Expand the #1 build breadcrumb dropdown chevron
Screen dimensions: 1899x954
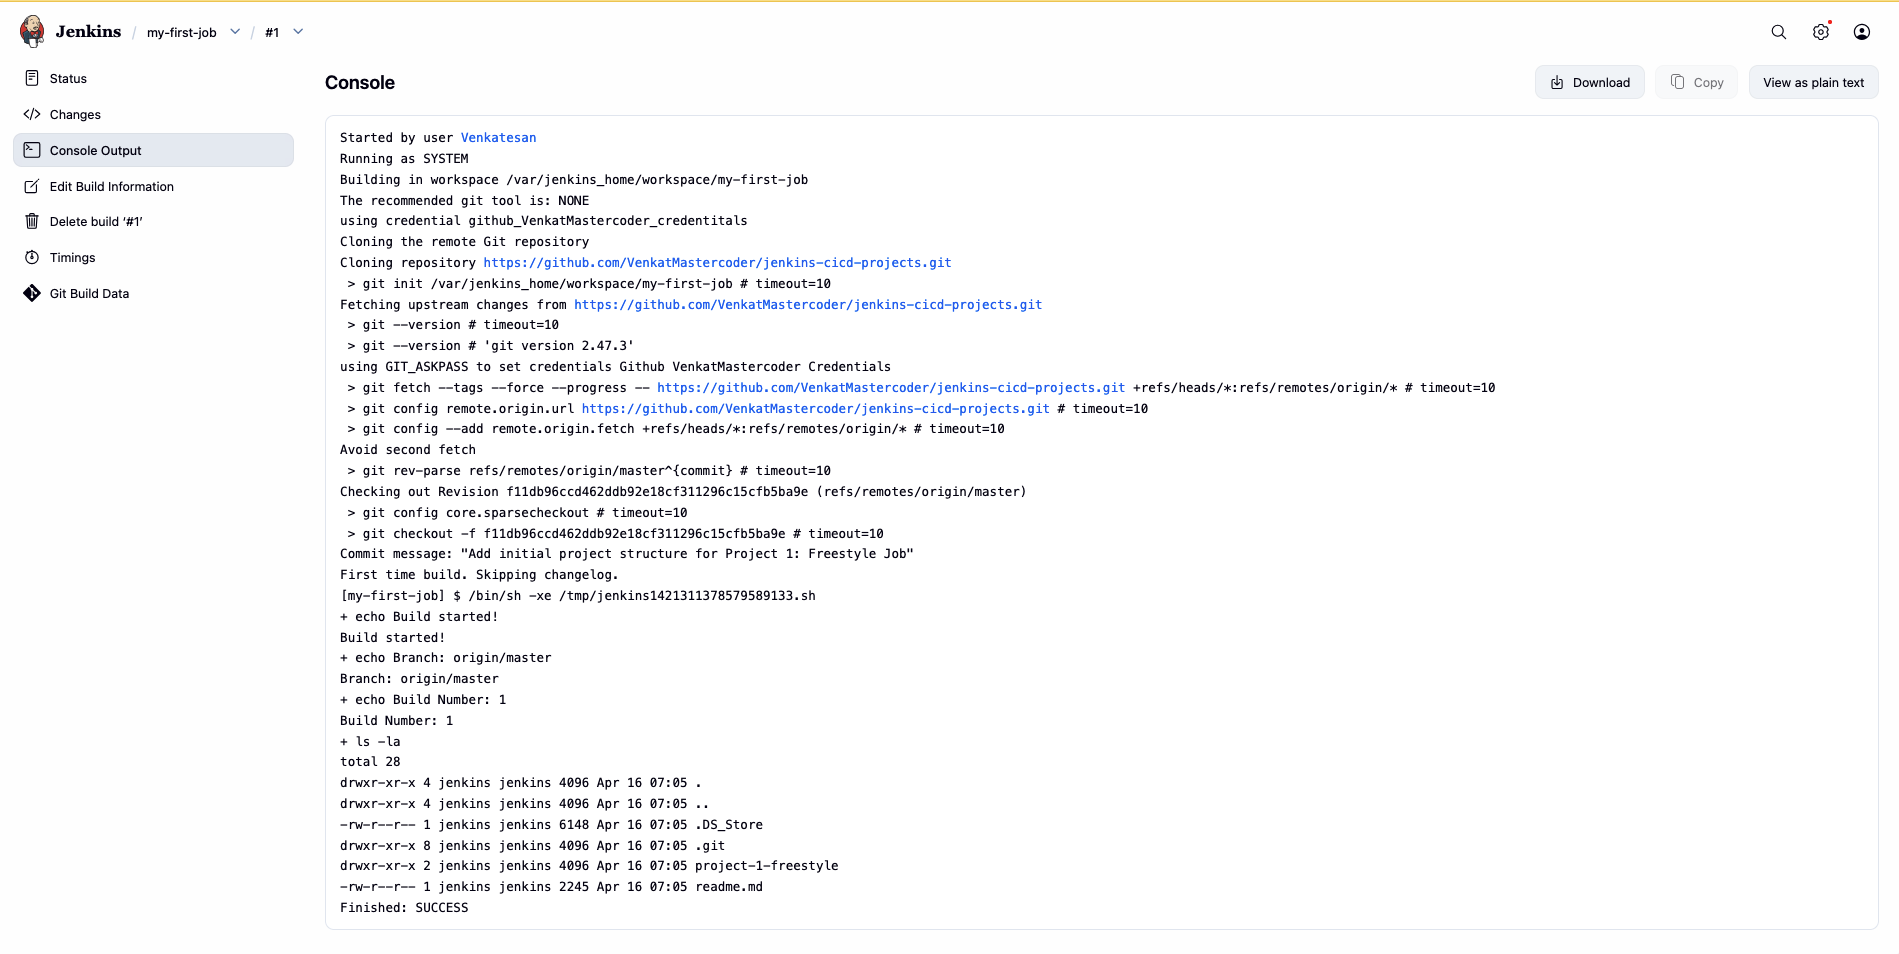point(298,32)
